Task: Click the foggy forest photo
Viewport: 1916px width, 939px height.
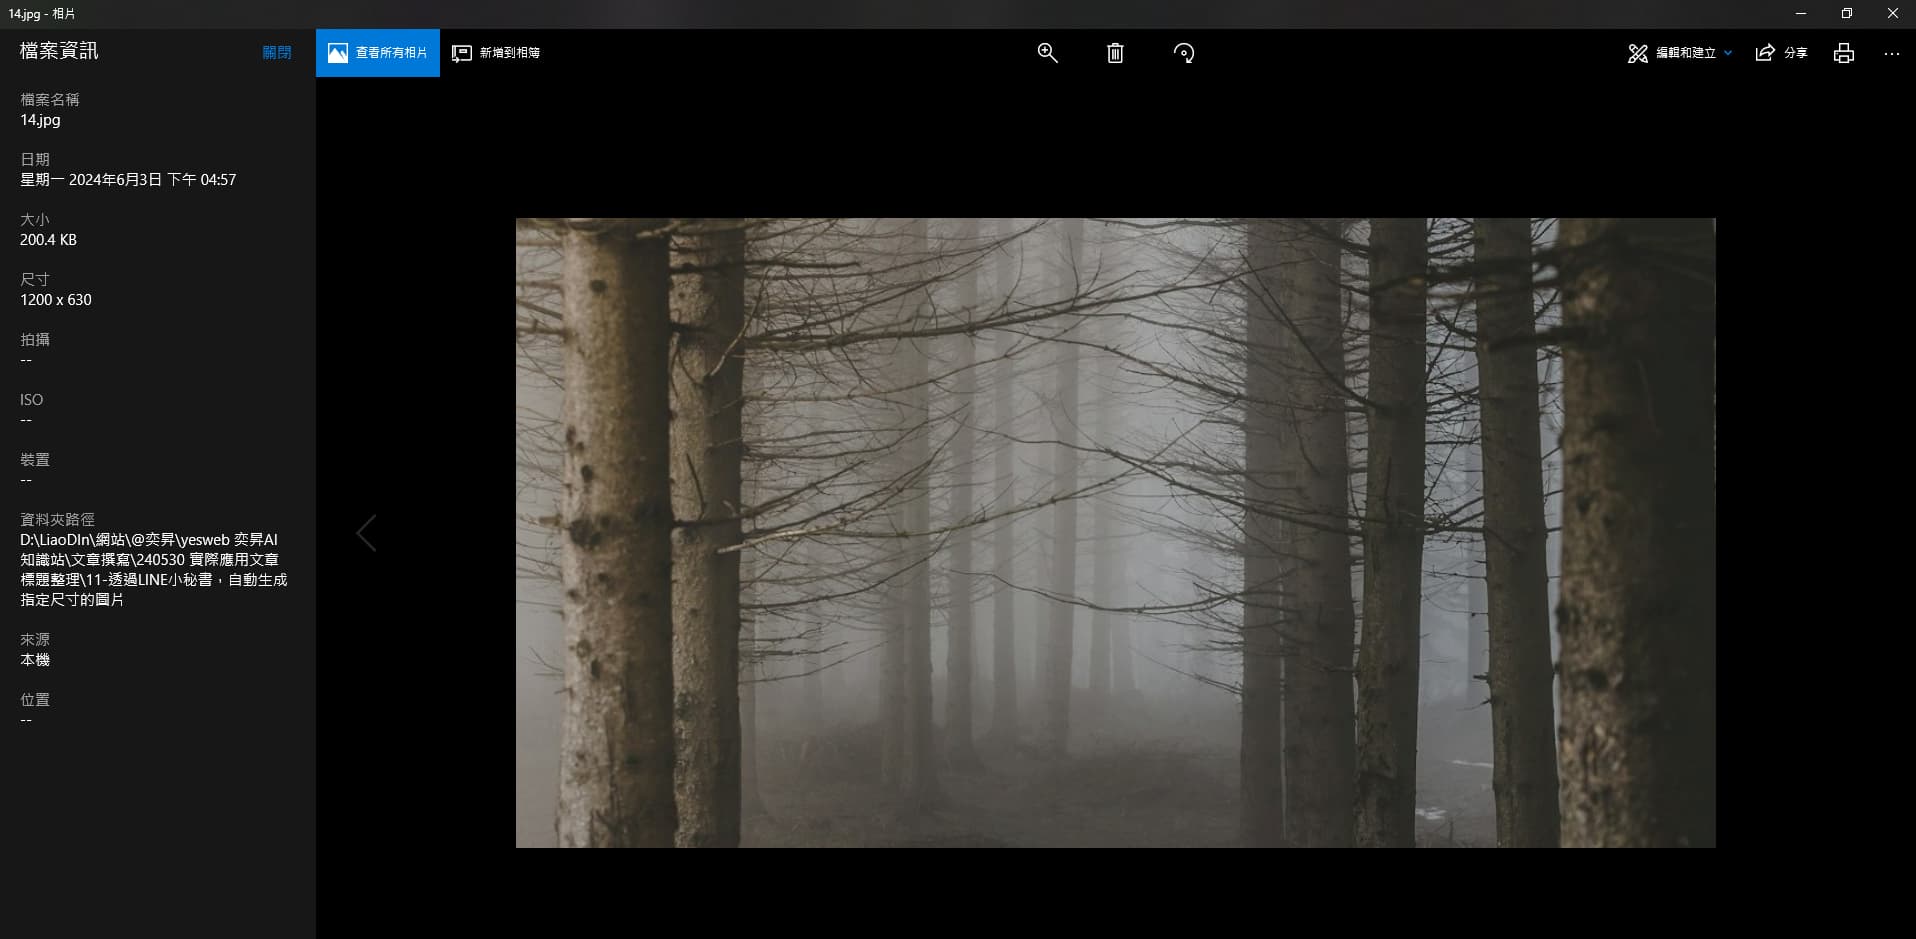Action: (x=1115, y=532)
